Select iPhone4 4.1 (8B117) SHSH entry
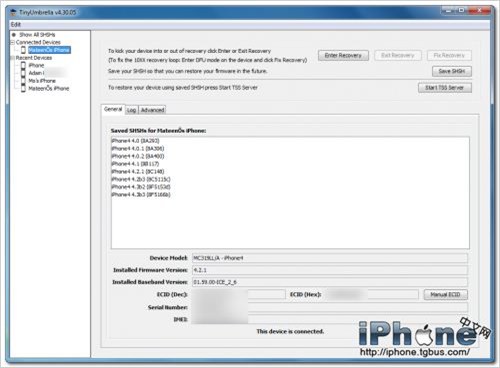The width and height of the screenshot is (500, 368). click(135, 164)
